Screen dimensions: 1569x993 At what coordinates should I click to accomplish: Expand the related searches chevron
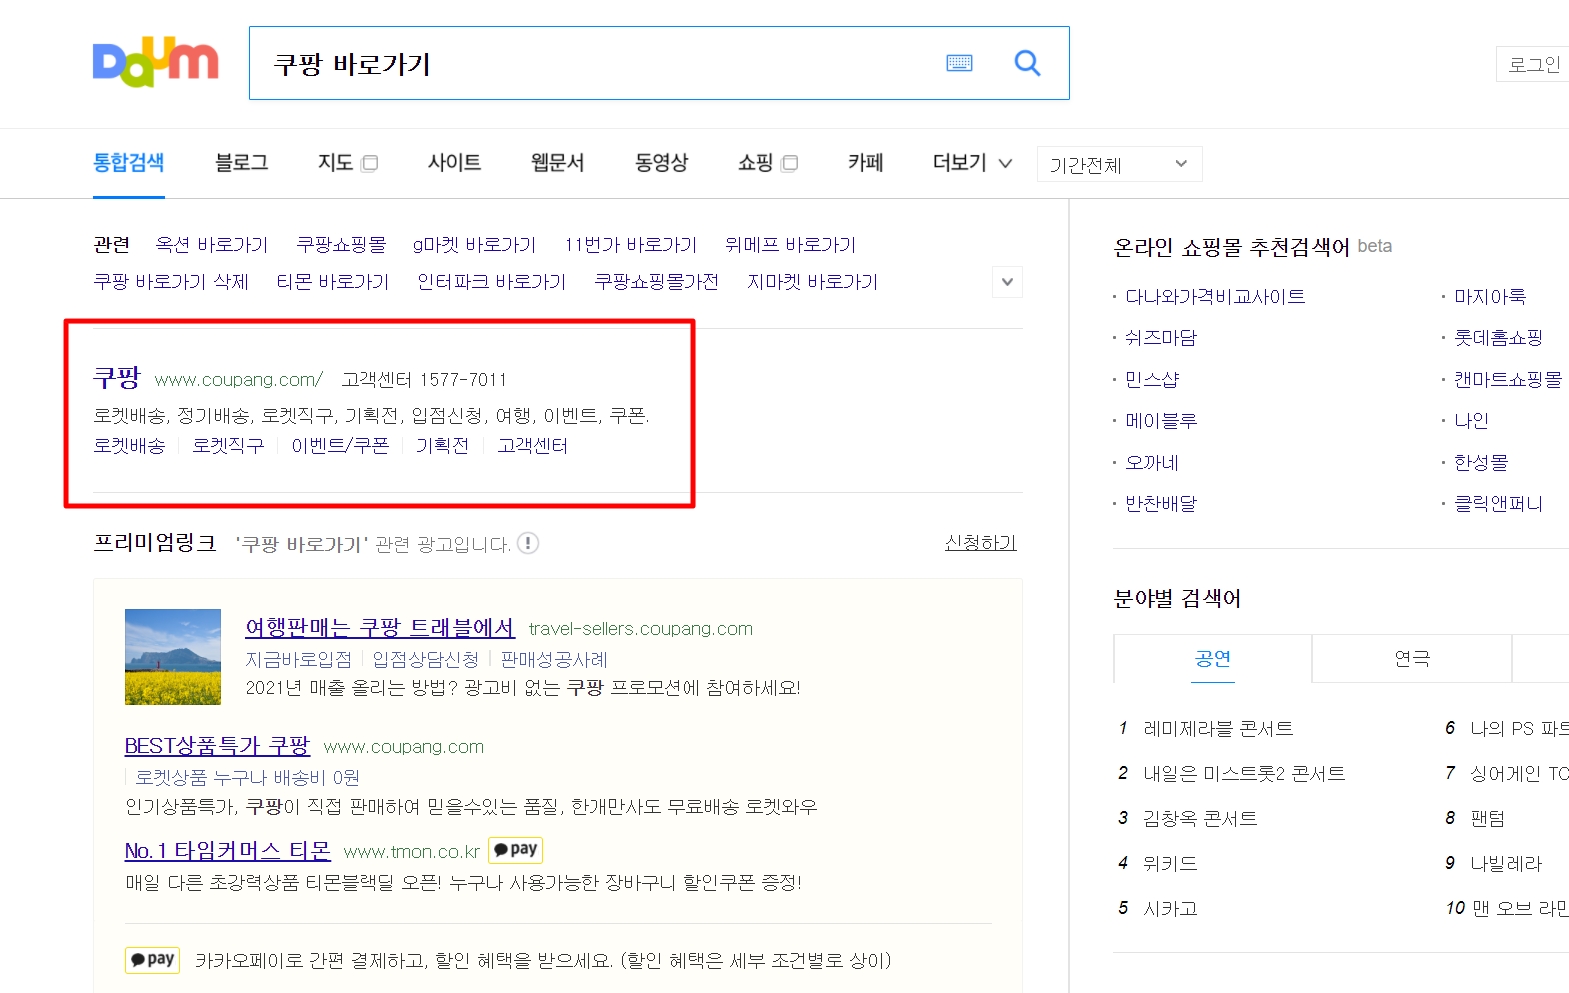(x=1007, y=282)
